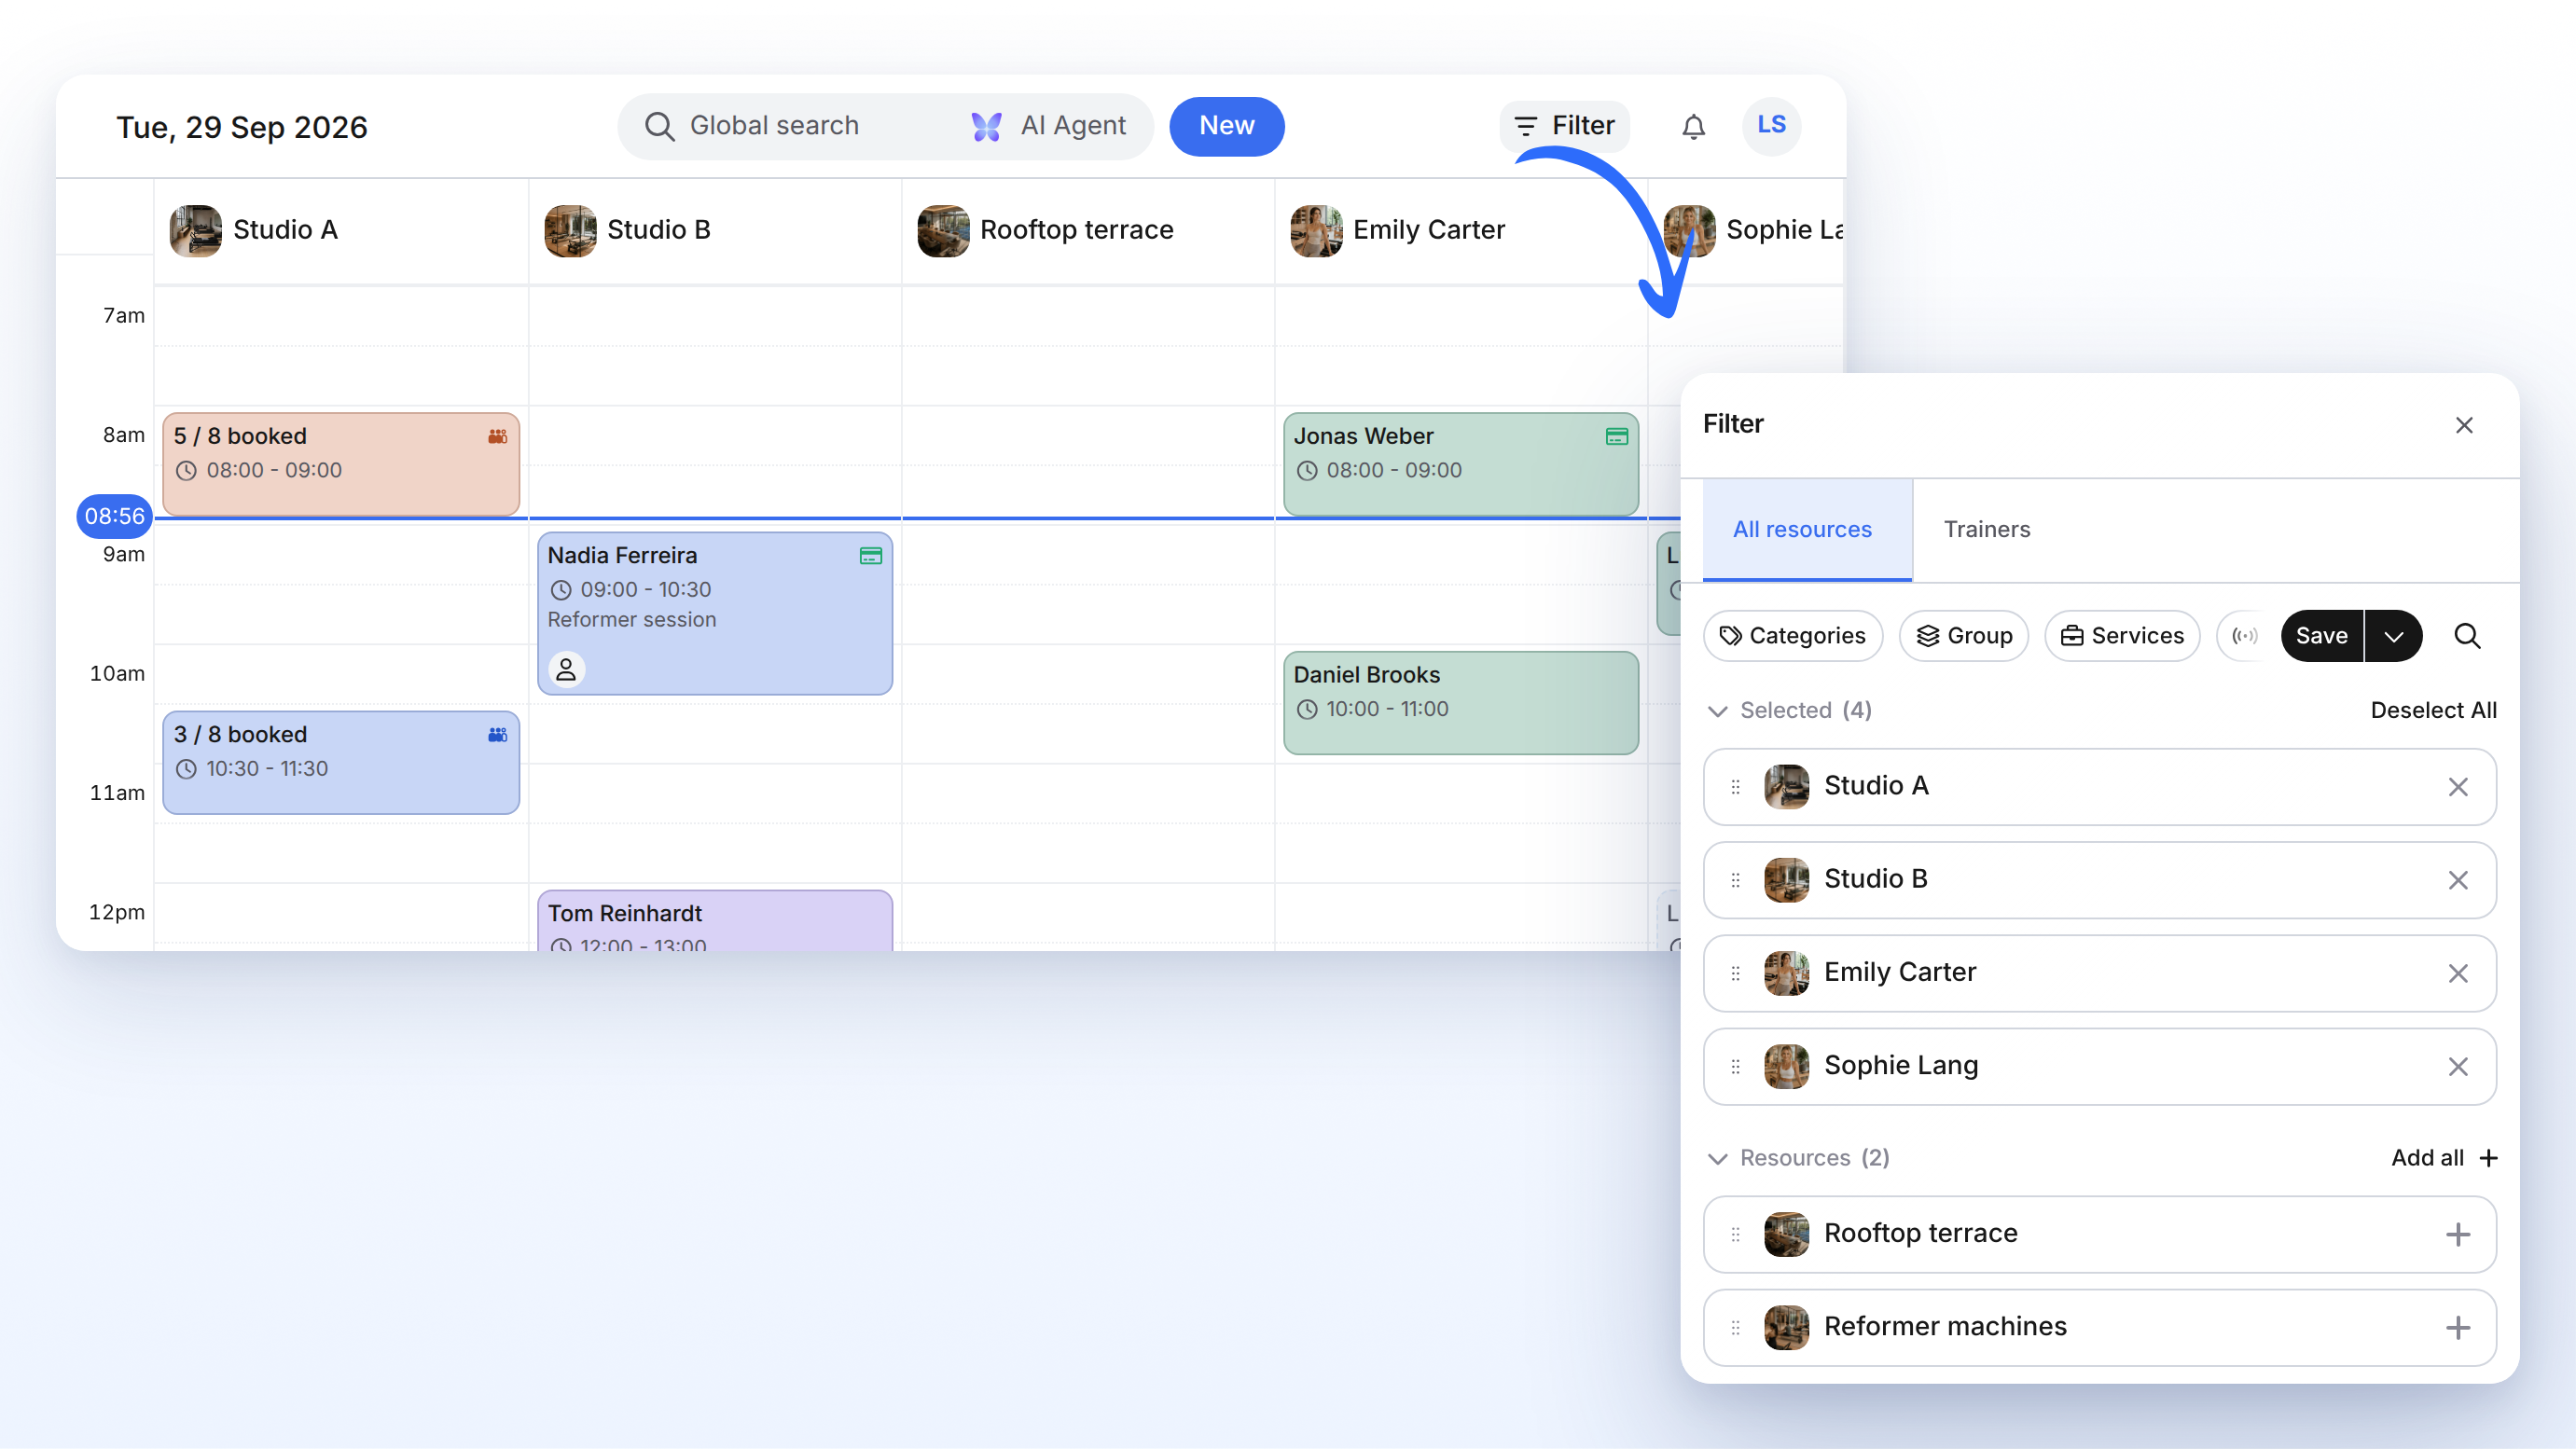Open the notifications bell
Viewport: 2576px width, 1449px height.
tap(1693, 127)
